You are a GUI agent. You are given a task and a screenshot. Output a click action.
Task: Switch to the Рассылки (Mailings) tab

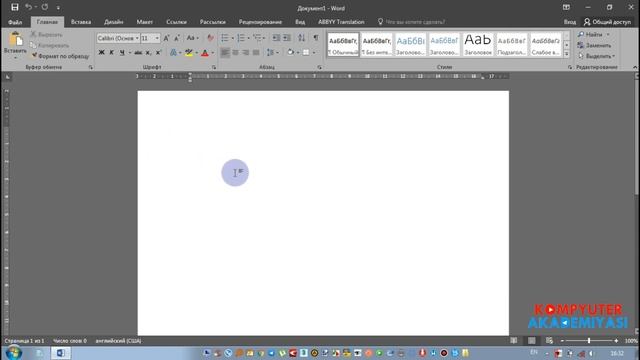pos(213,22)
